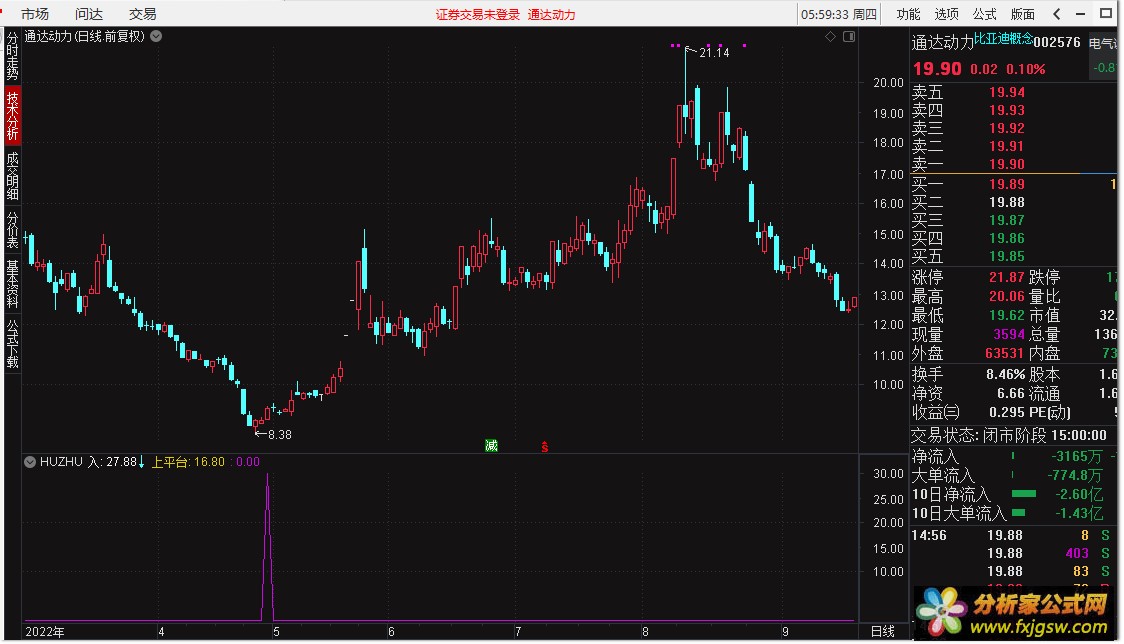Click diamond icon at chart top right

[830, 36]
